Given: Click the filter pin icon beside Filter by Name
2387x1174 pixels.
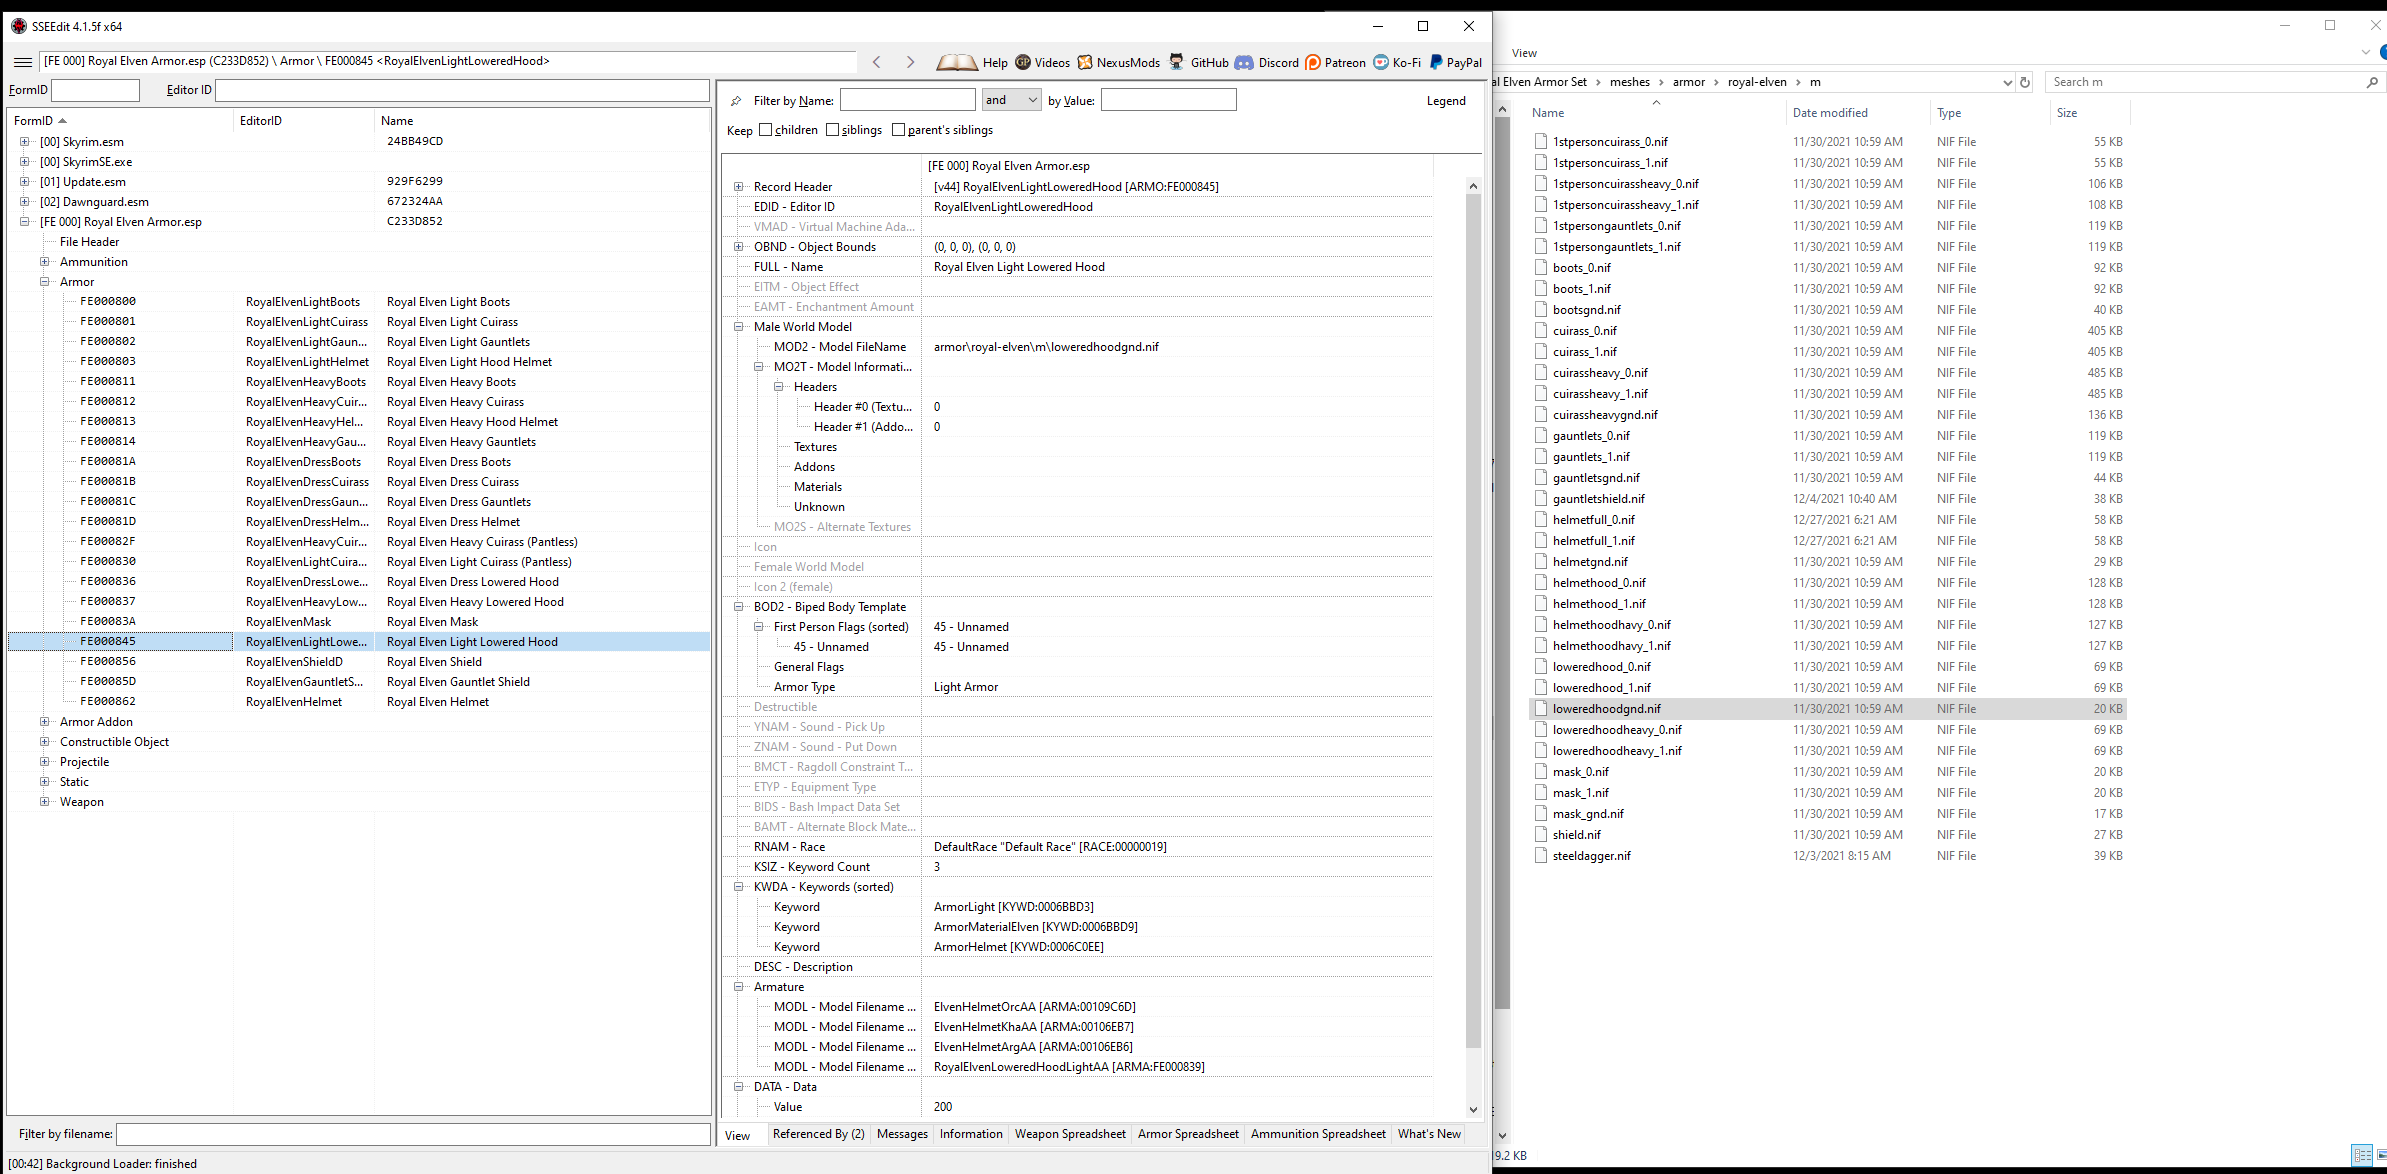Looking at the screenshot, I should [736, 101].
